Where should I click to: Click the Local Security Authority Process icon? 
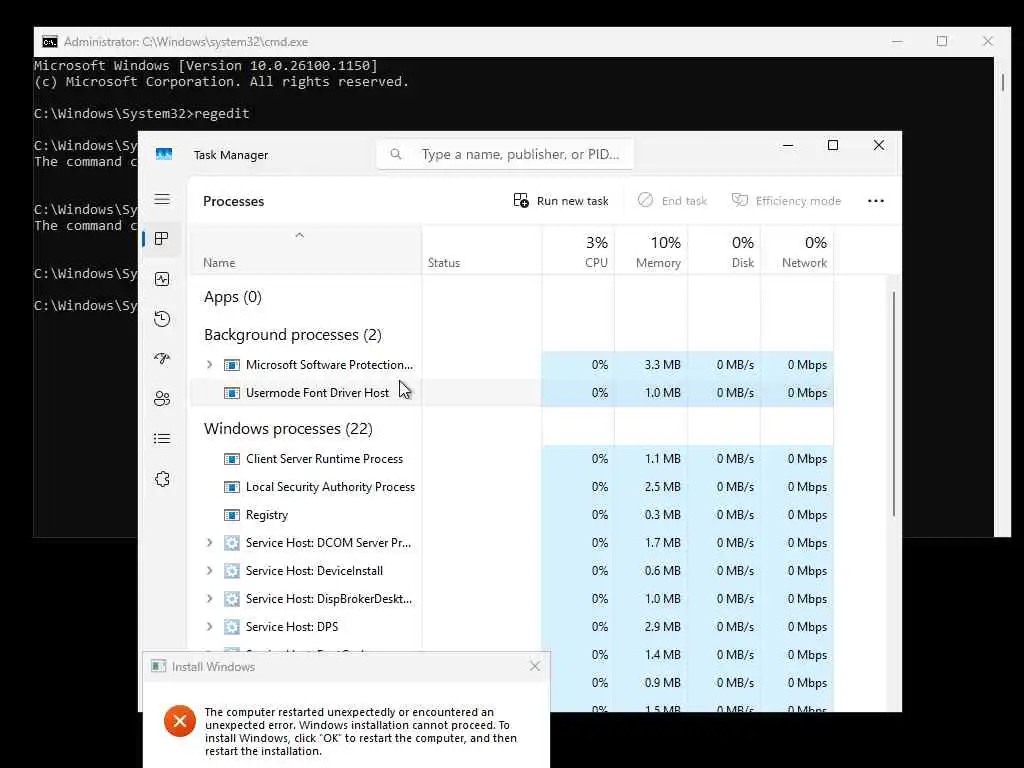[232, 487]
